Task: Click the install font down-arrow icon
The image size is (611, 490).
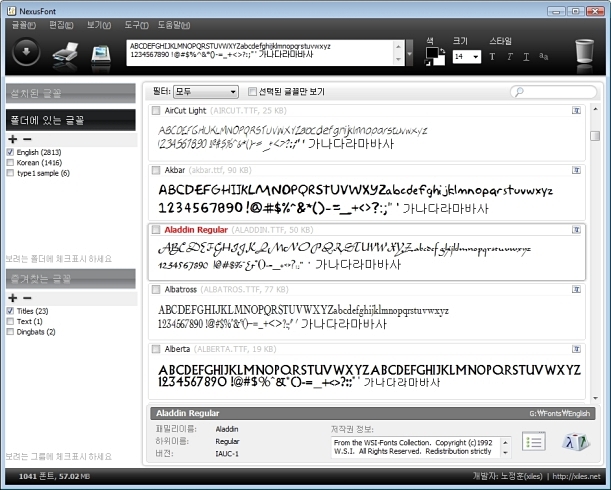Action: pyautogui.click(x=25, y=52)
